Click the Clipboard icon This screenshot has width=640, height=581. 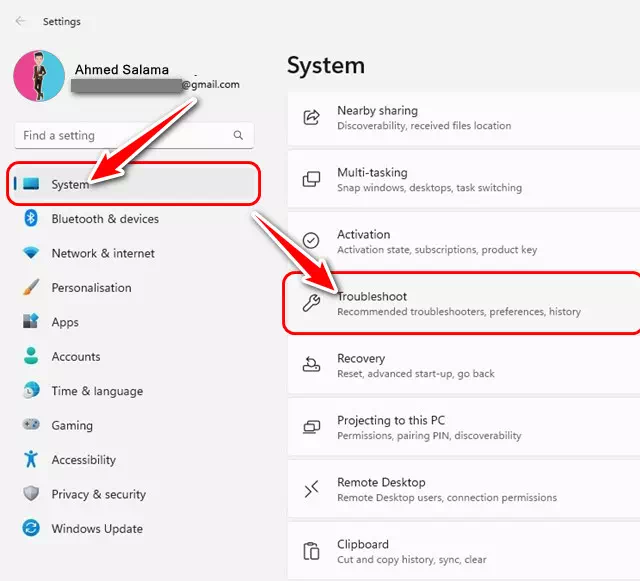(311, 551)
